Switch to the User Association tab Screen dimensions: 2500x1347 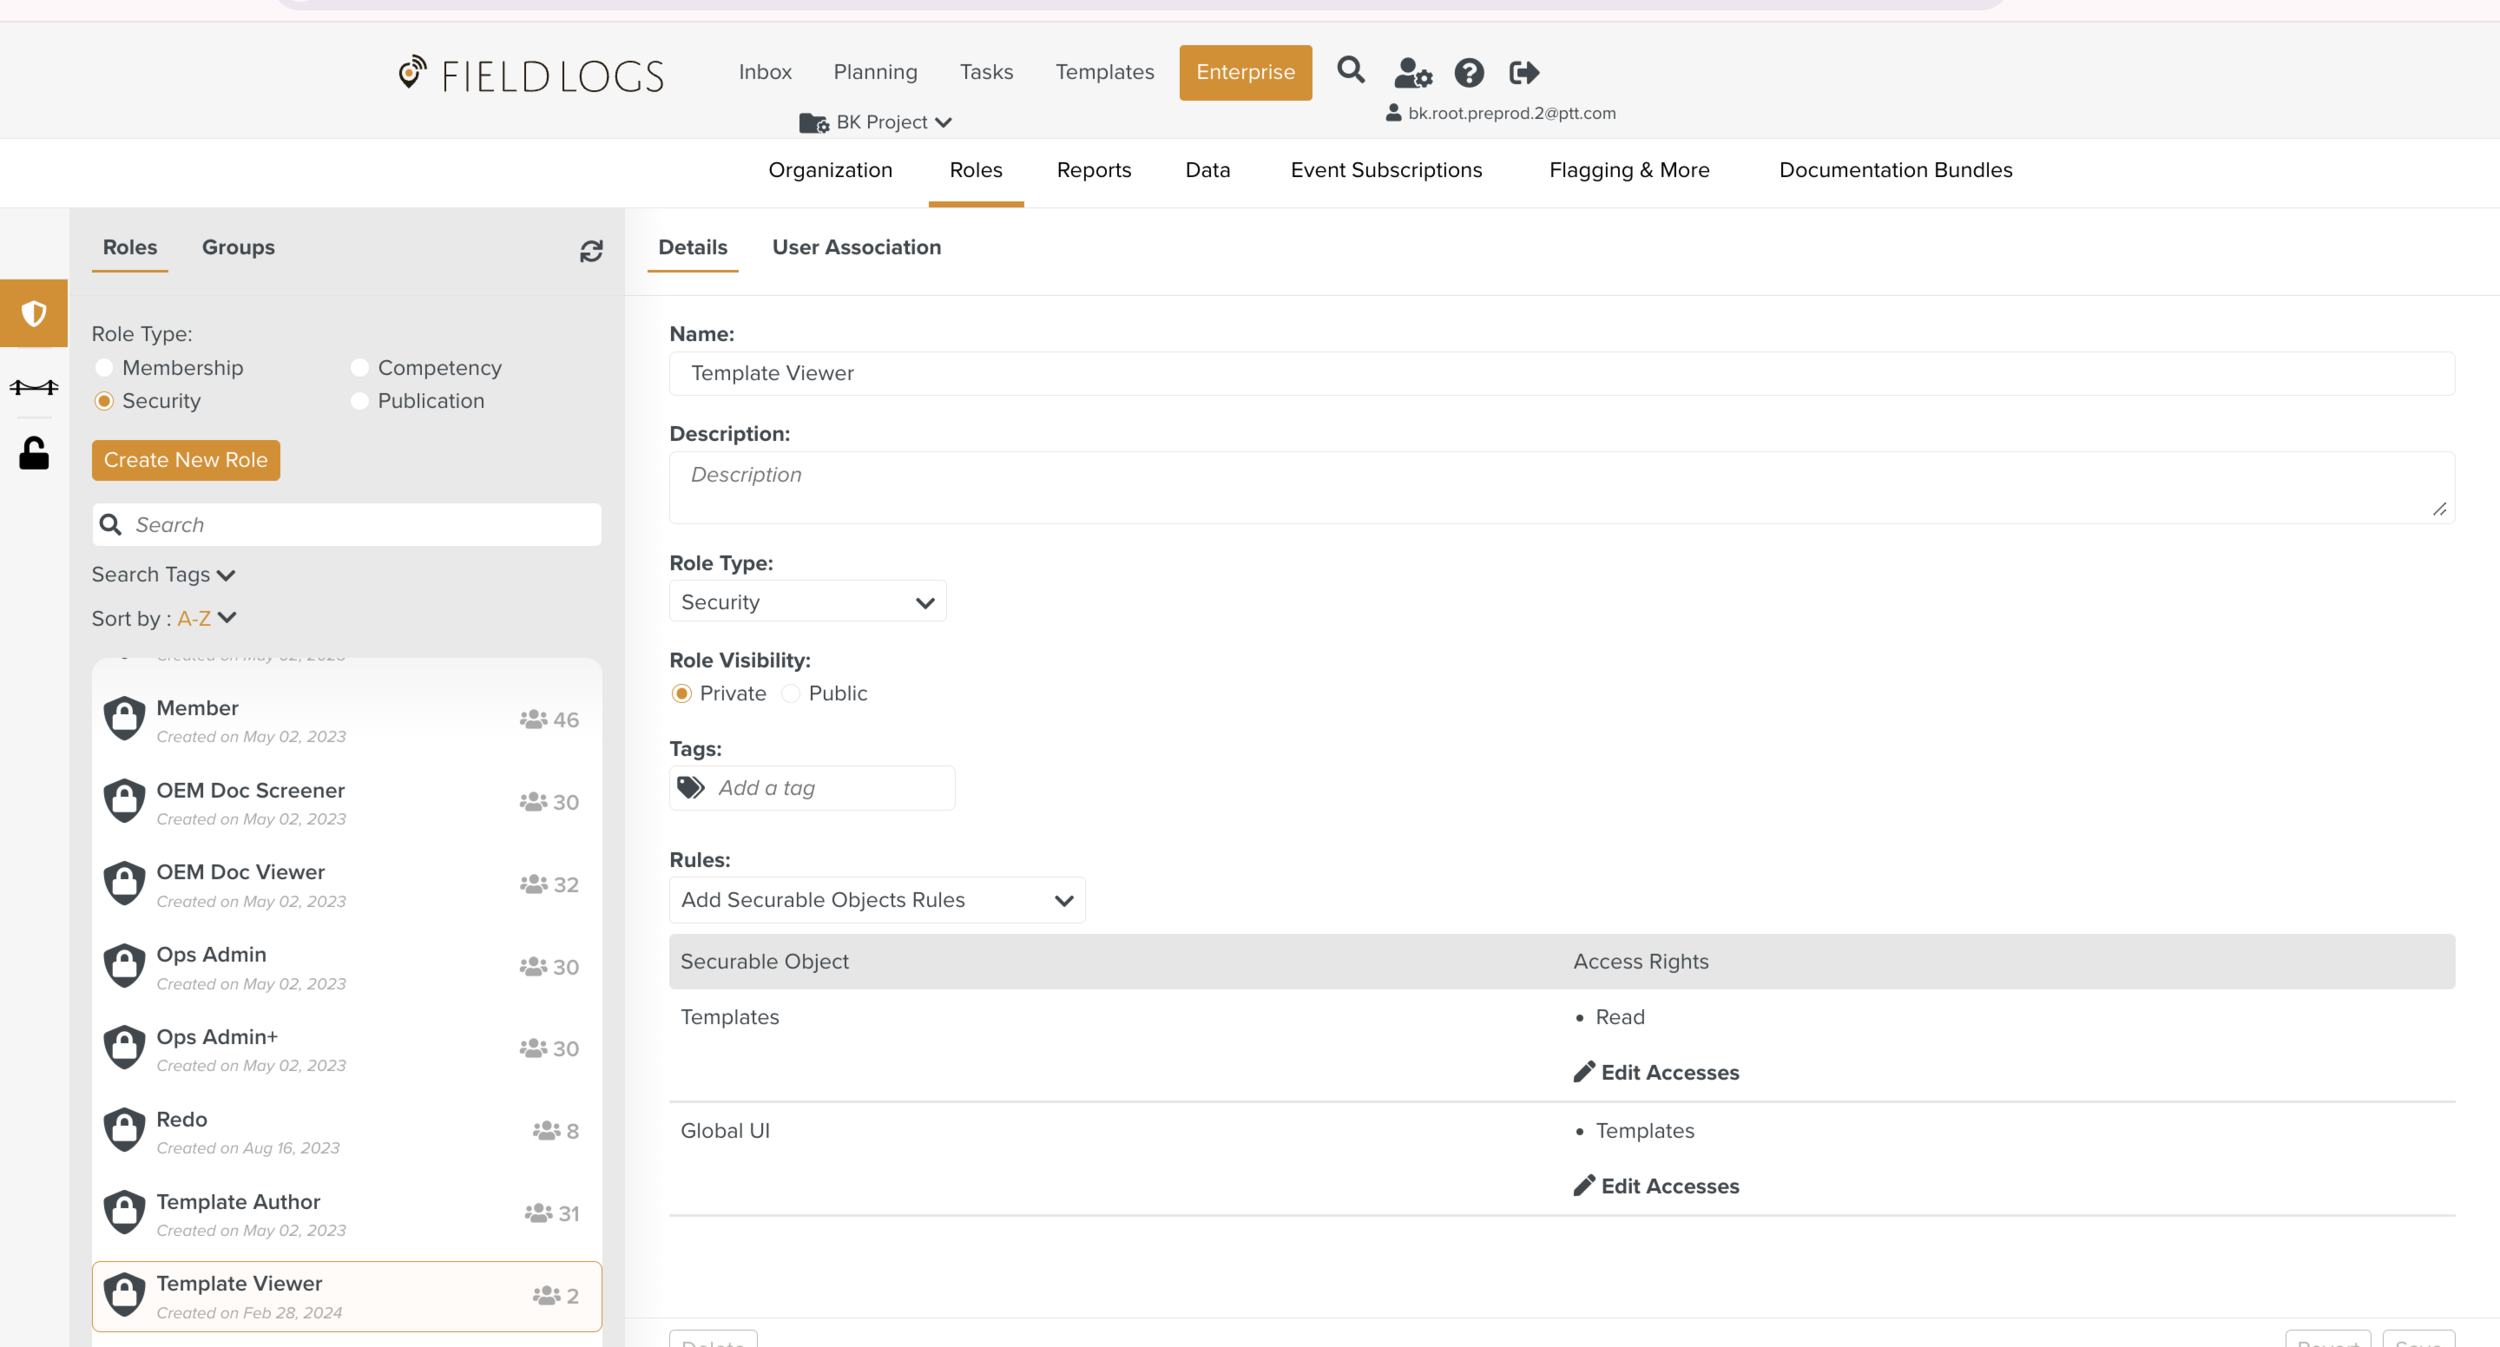(x=856, y=247)
